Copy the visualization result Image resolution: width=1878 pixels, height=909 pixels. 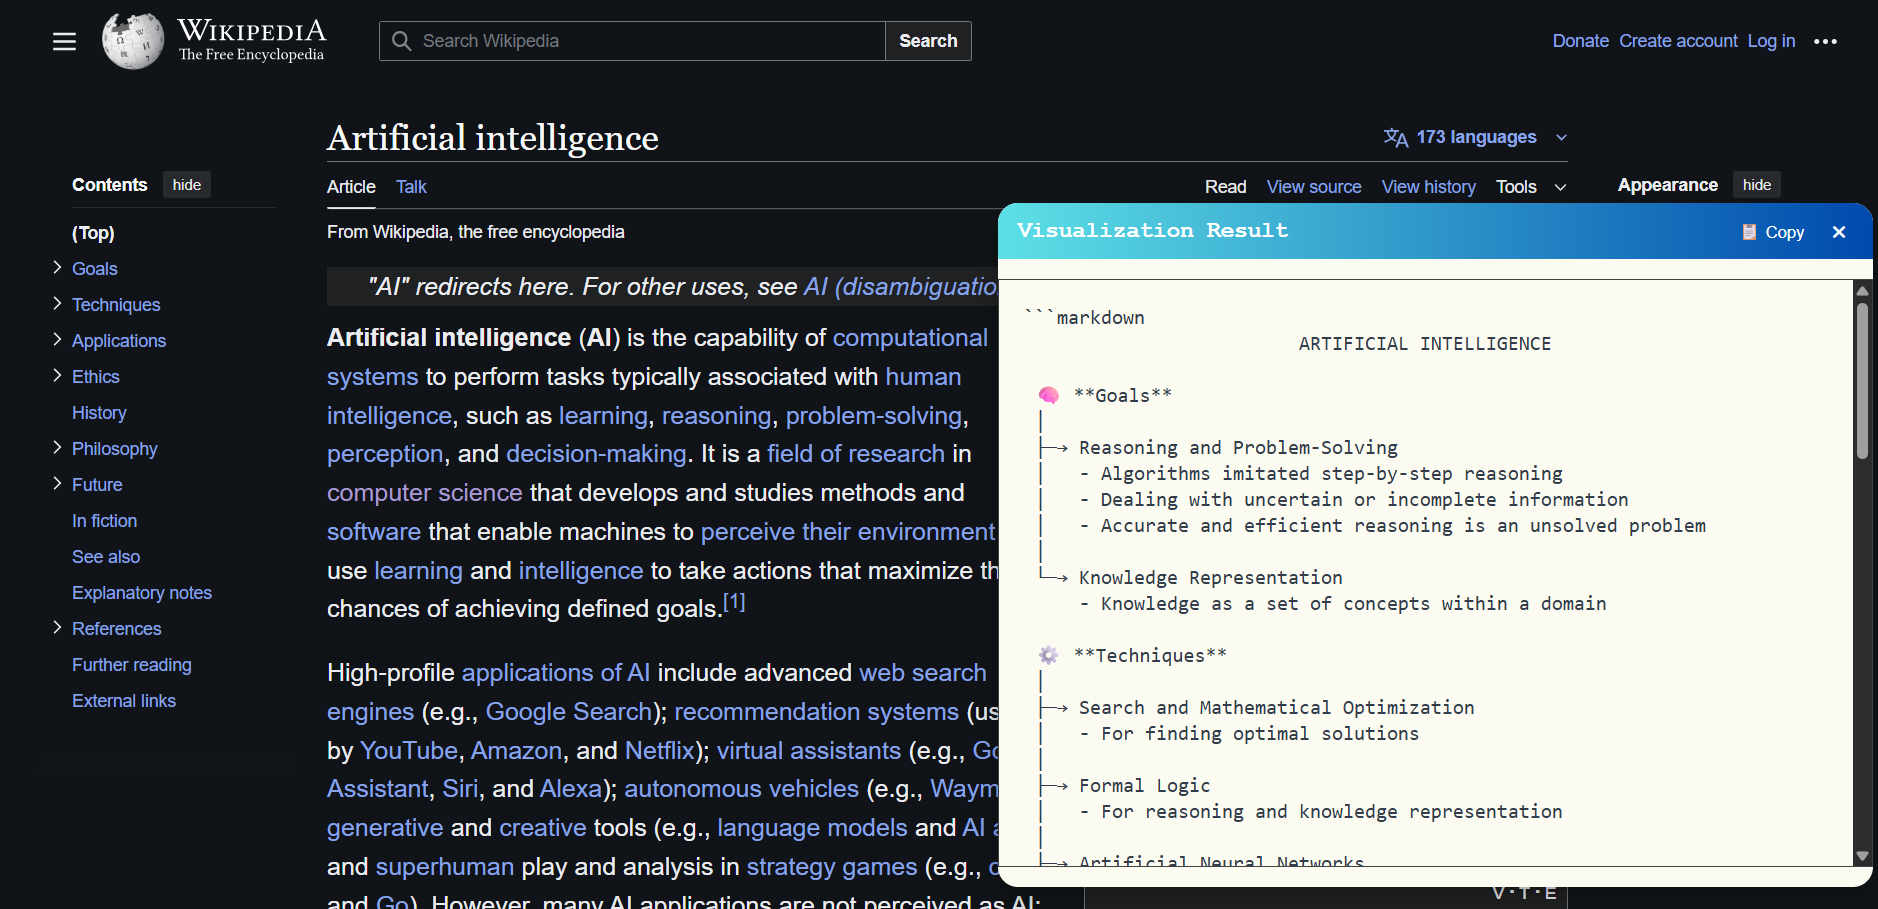pyautogui.click(x=1773, y=232)
